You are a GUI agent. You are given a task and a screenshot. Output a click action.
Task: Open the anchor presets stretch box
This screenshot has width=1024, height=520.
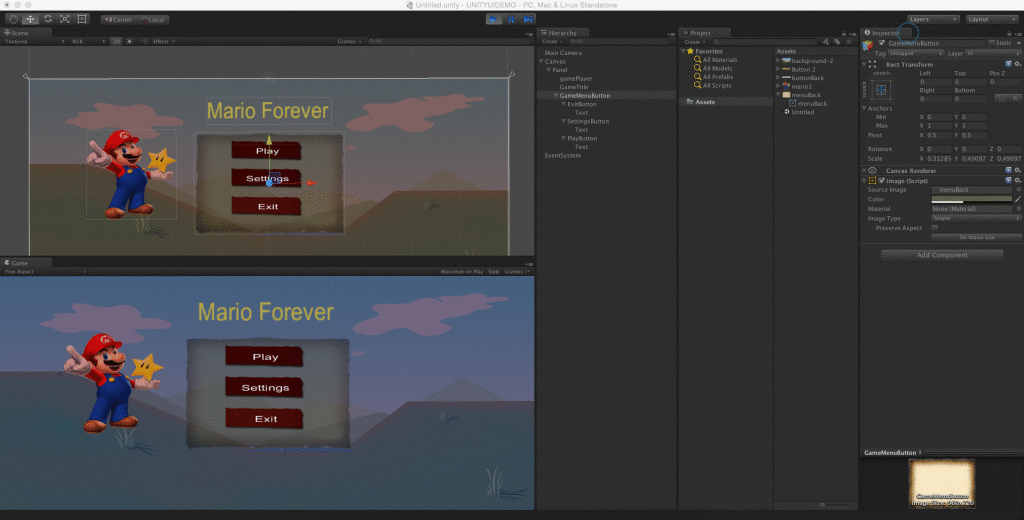(x=881, y=90)
